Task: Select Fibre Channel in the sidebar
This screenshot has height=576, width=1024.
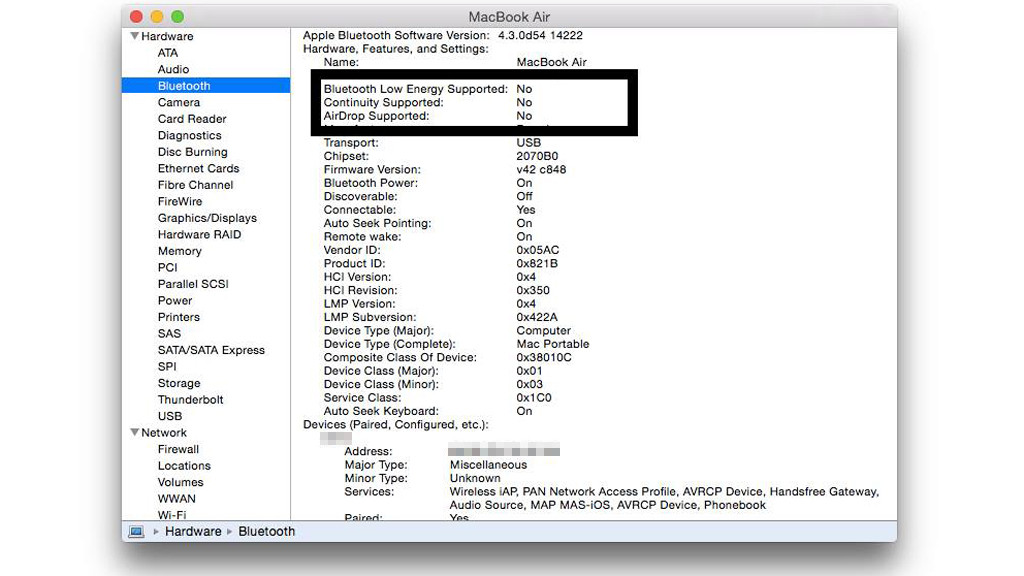Action: (195, 185)
